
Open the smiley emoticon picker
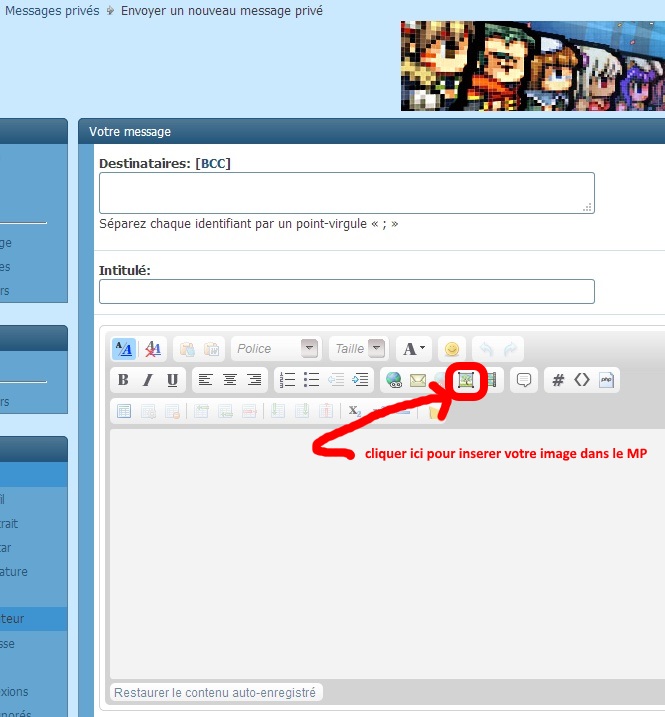click(x=452, y=349)
